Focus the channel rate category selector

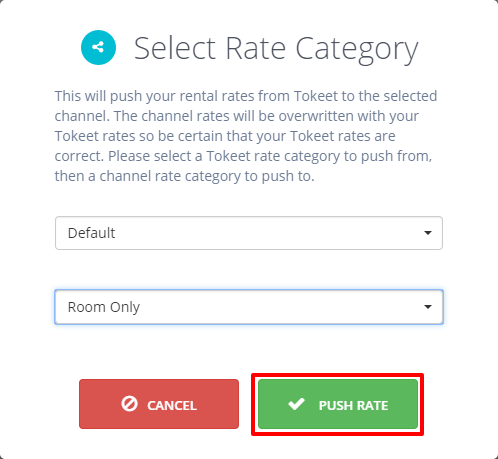coord(249,307)
